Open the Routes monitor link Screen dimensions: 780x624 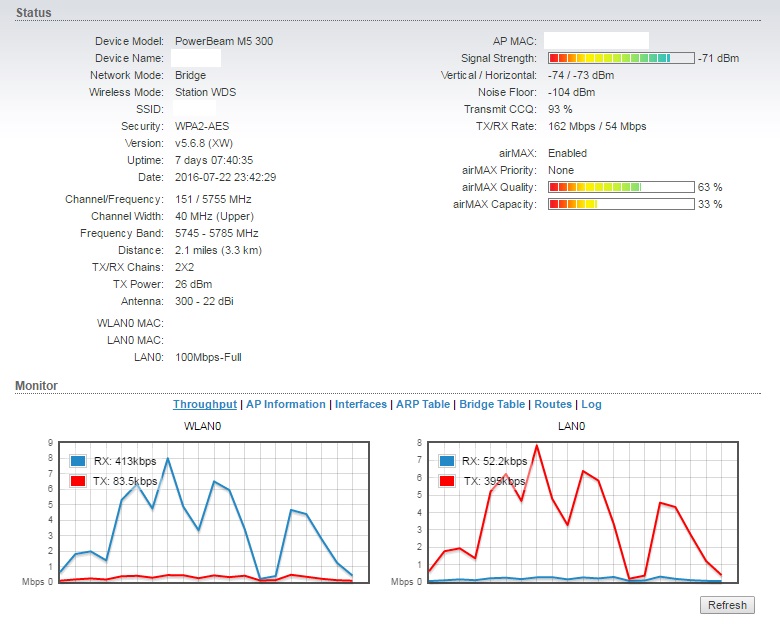[553, 404]
